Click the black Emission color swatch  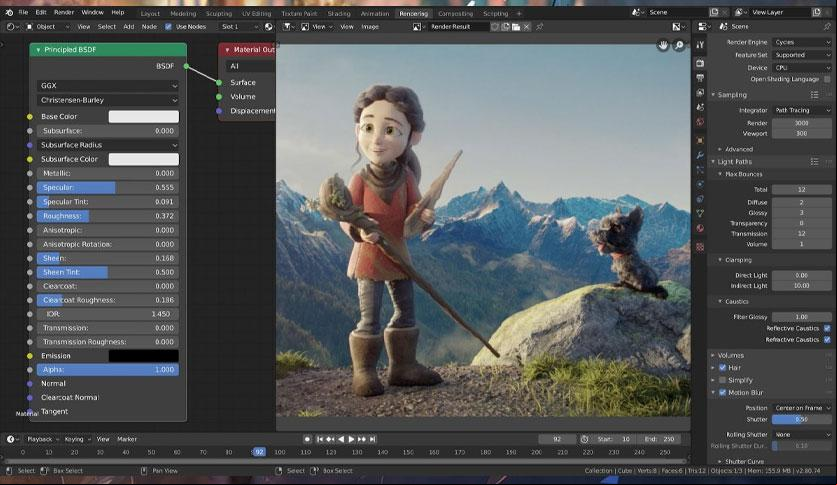click(x=144, y=356)
